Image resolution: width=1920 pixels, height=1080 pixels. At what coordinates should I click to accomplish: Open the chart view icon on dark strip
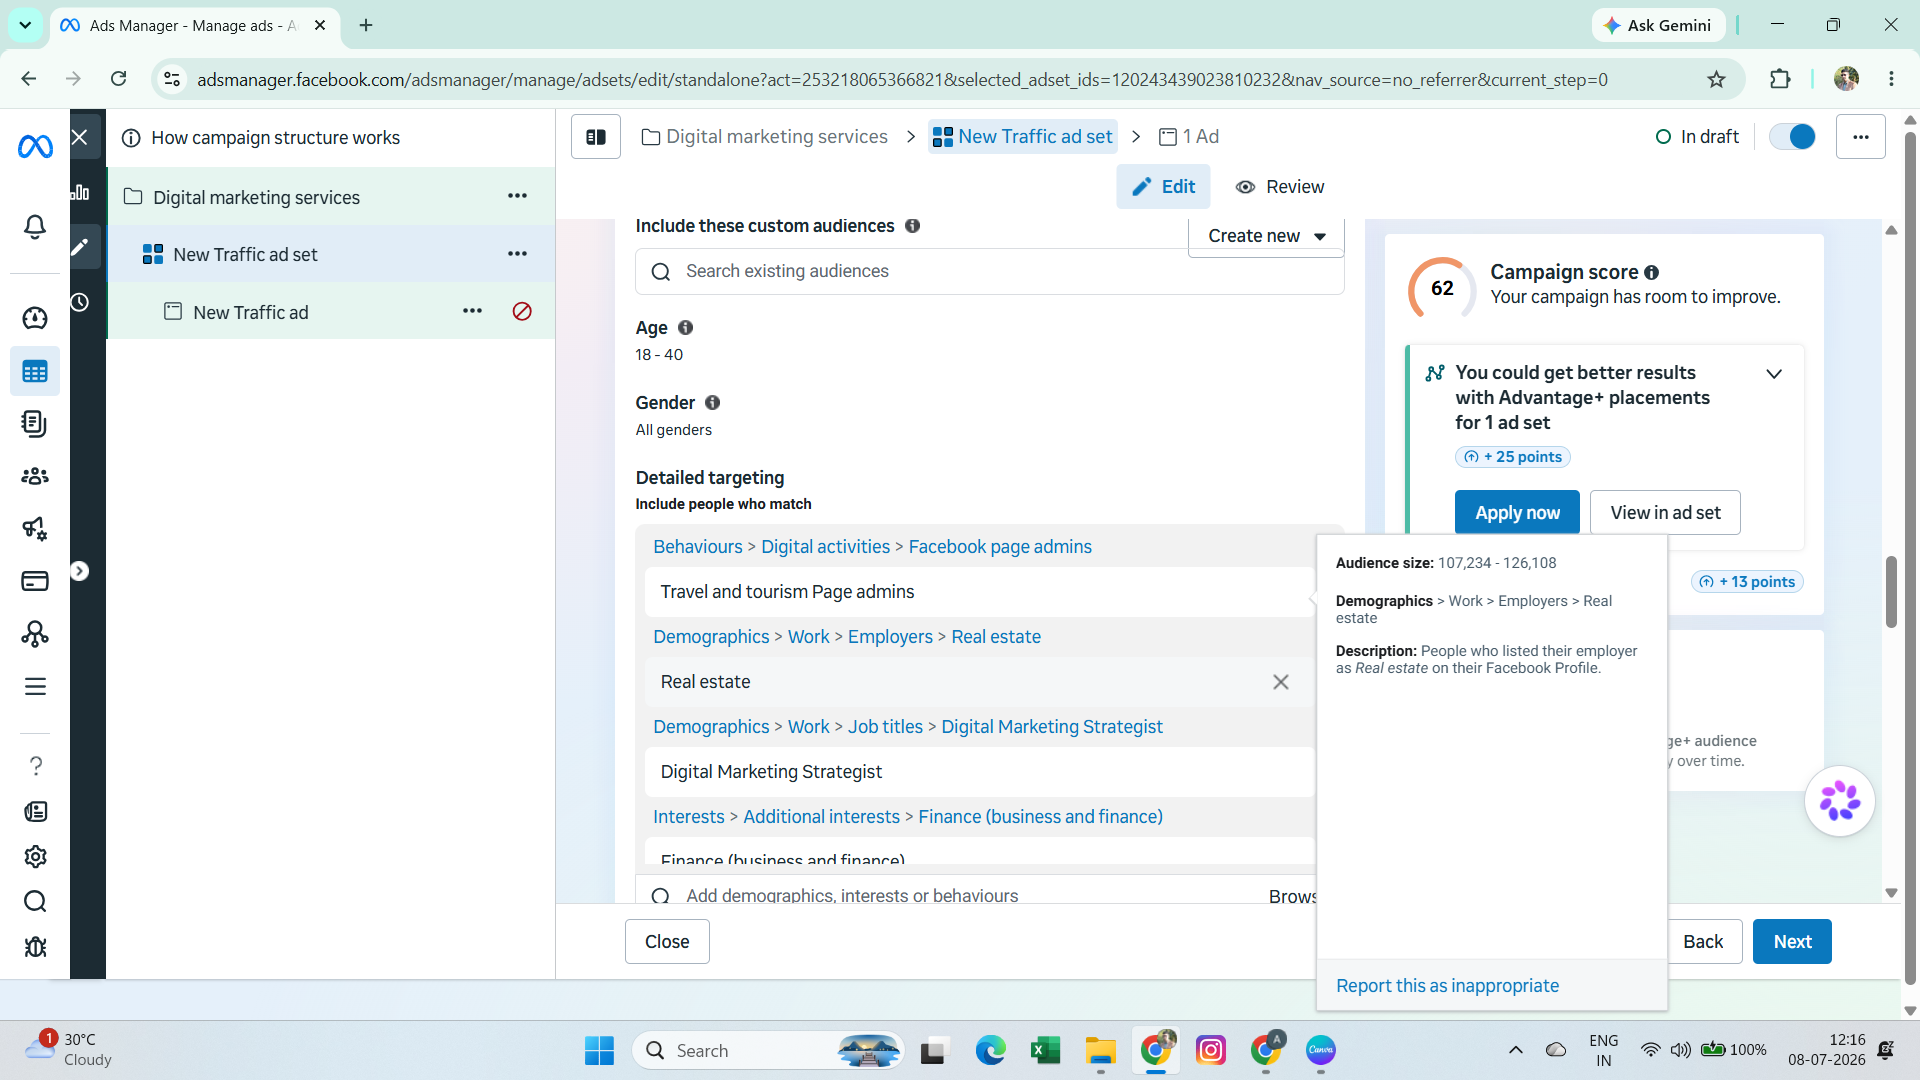point(80,192)
